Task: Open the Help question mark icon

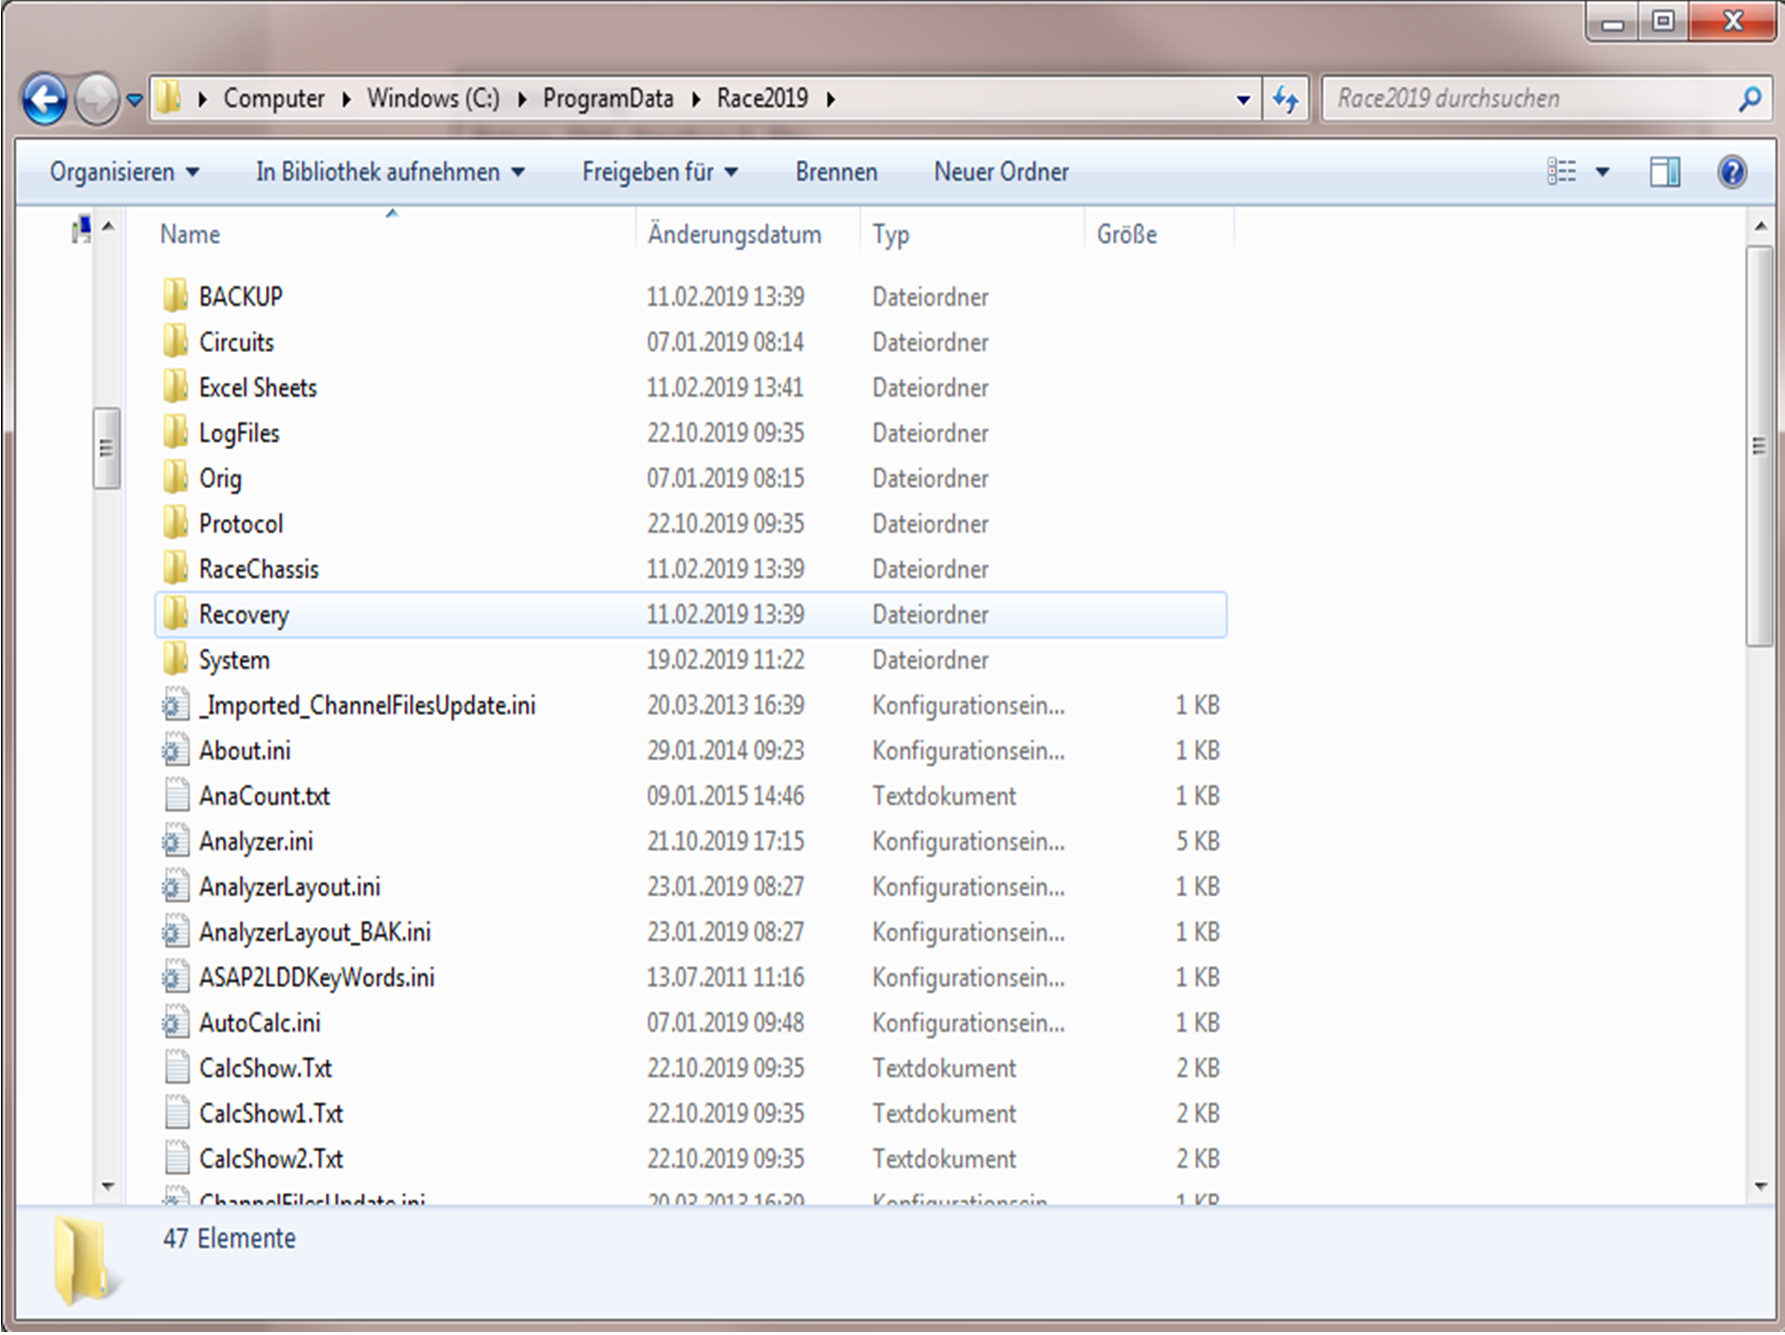Action: click(x=1731, y=172)
